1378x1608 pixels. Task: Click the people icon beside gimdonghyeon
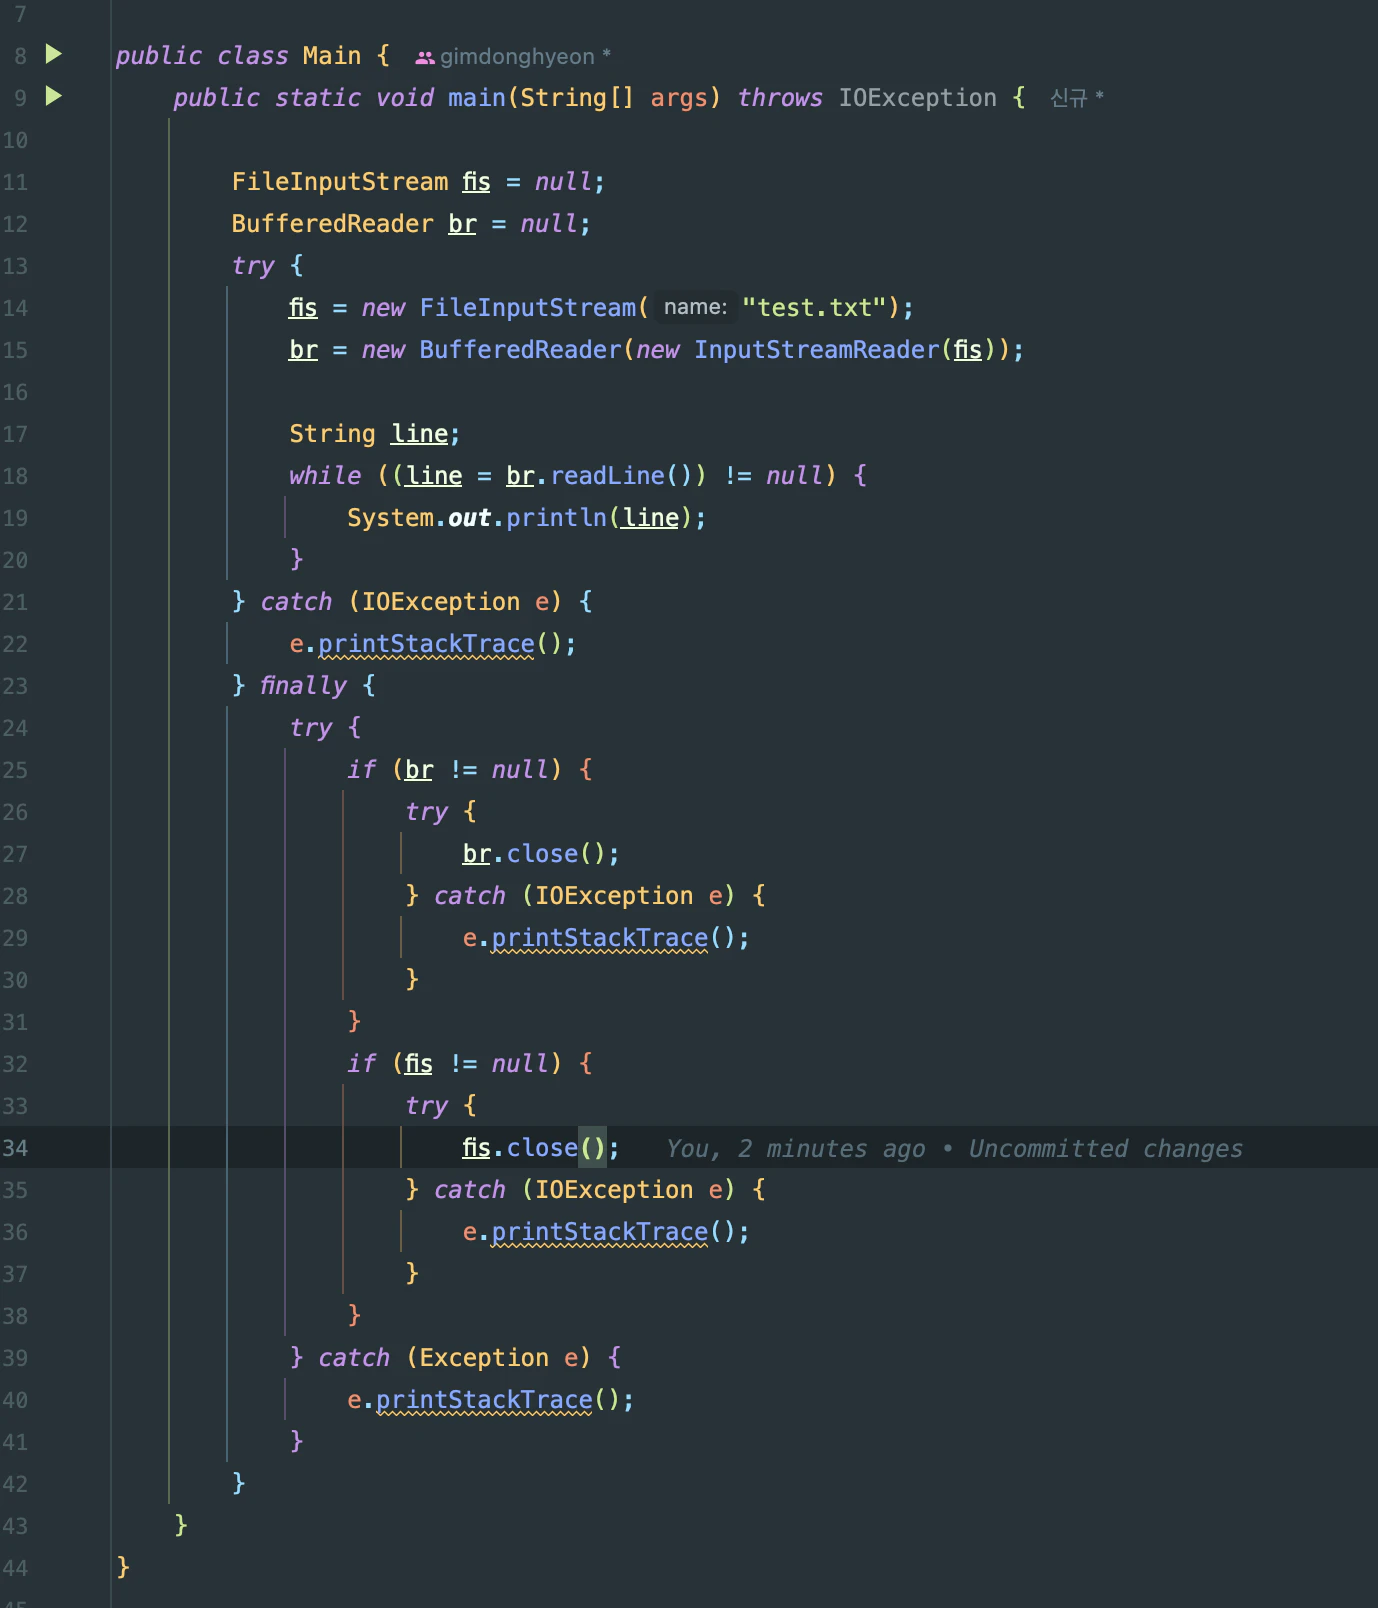[425, 58]
